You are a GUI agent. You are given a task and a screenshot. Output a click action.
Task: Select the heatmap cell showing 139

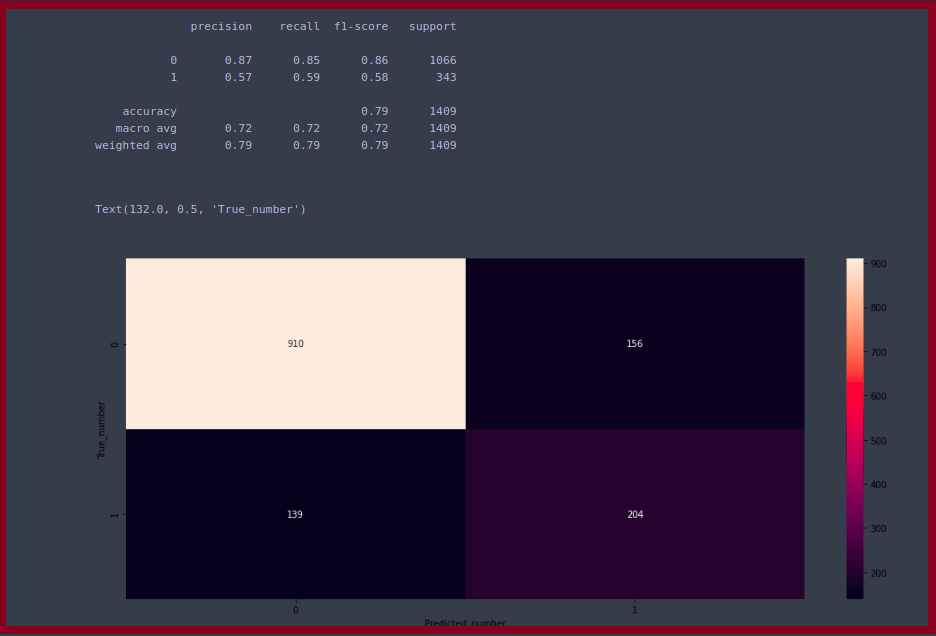coord(295,514)
